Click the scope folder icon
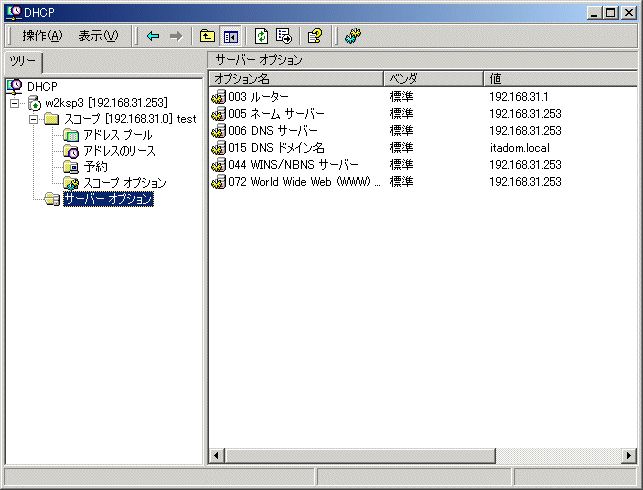This screenshot has height=490, width=643. tap(52, 119)
